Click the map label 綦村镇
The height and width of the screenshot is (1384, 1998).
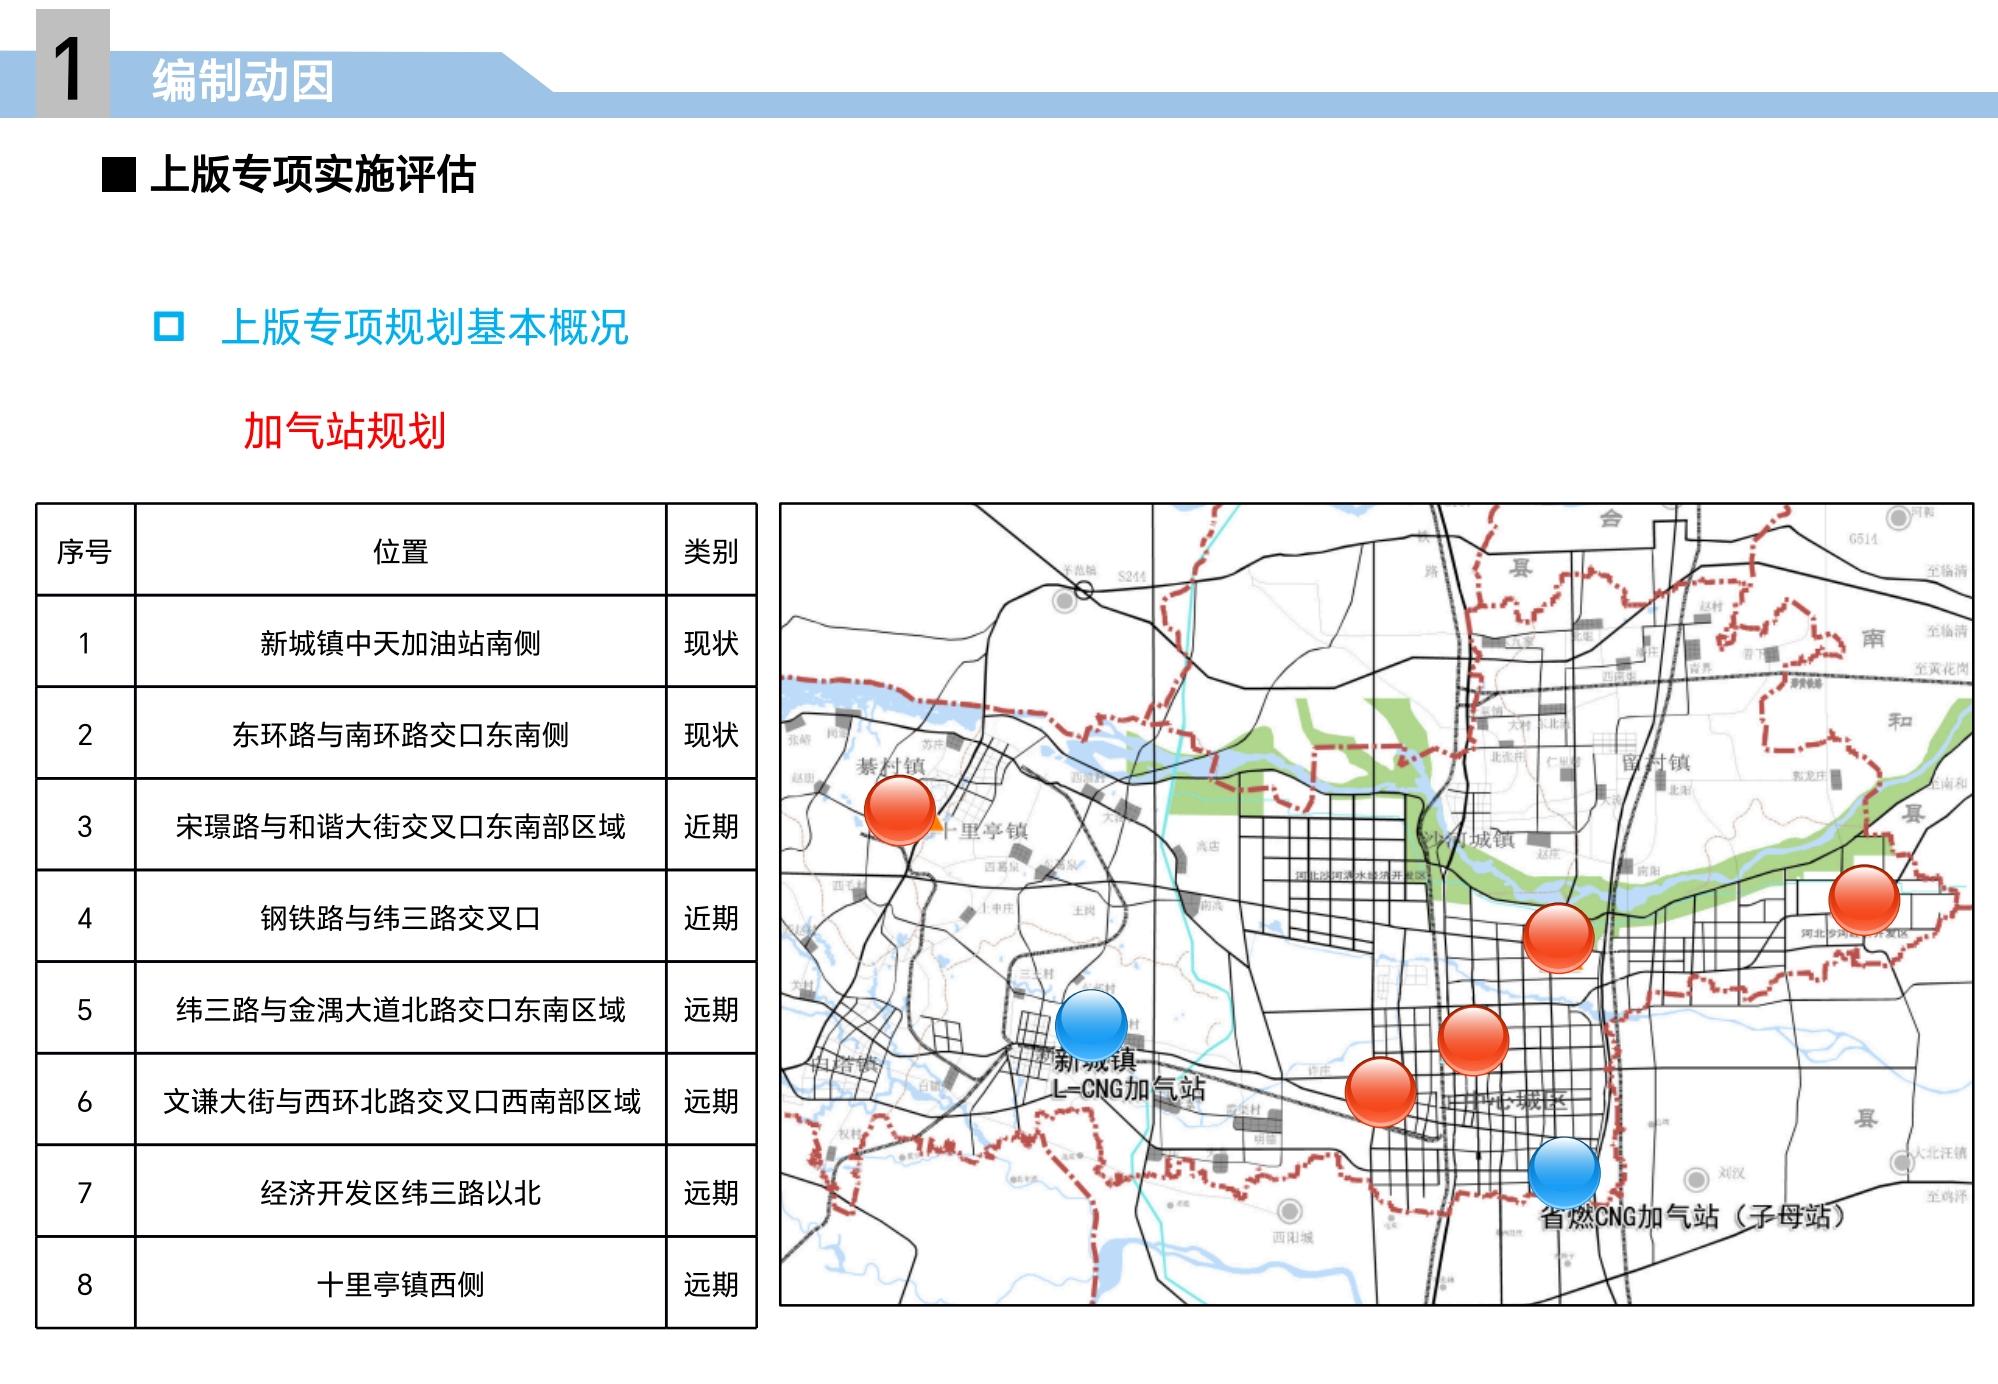[890, 766]
